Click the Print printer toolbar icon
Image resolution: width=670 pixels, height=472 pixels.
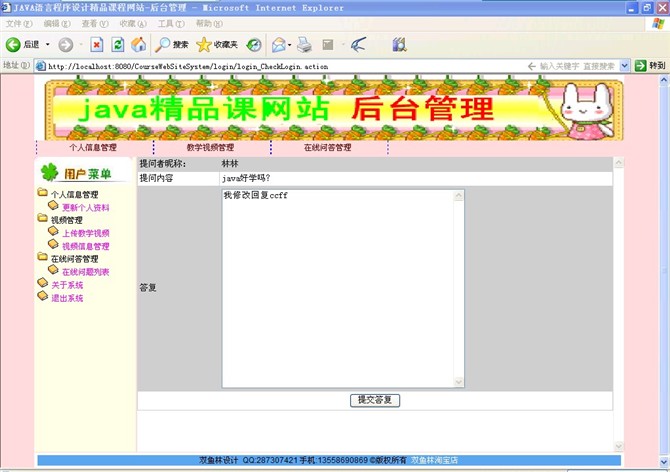coord(303,45)
